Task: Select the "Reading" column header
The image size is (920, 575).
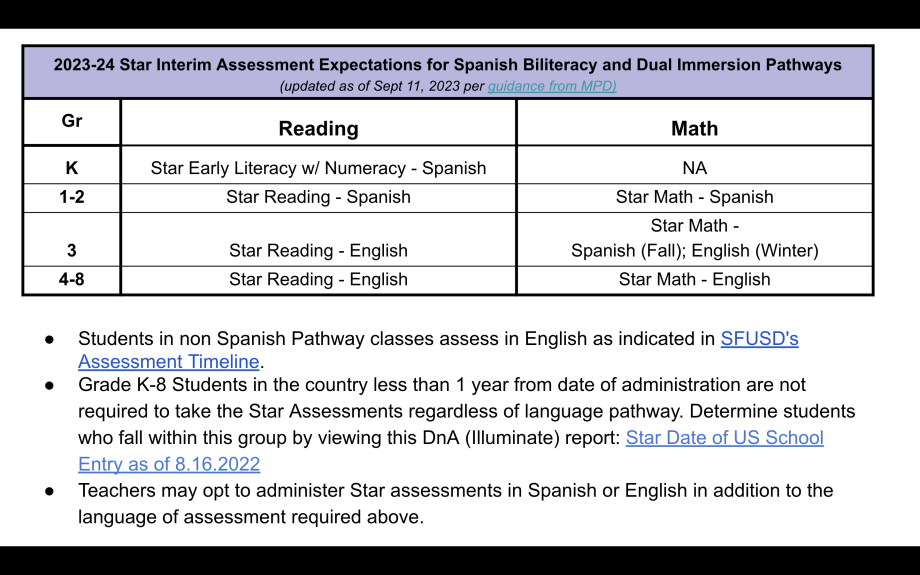Action: 318,128
